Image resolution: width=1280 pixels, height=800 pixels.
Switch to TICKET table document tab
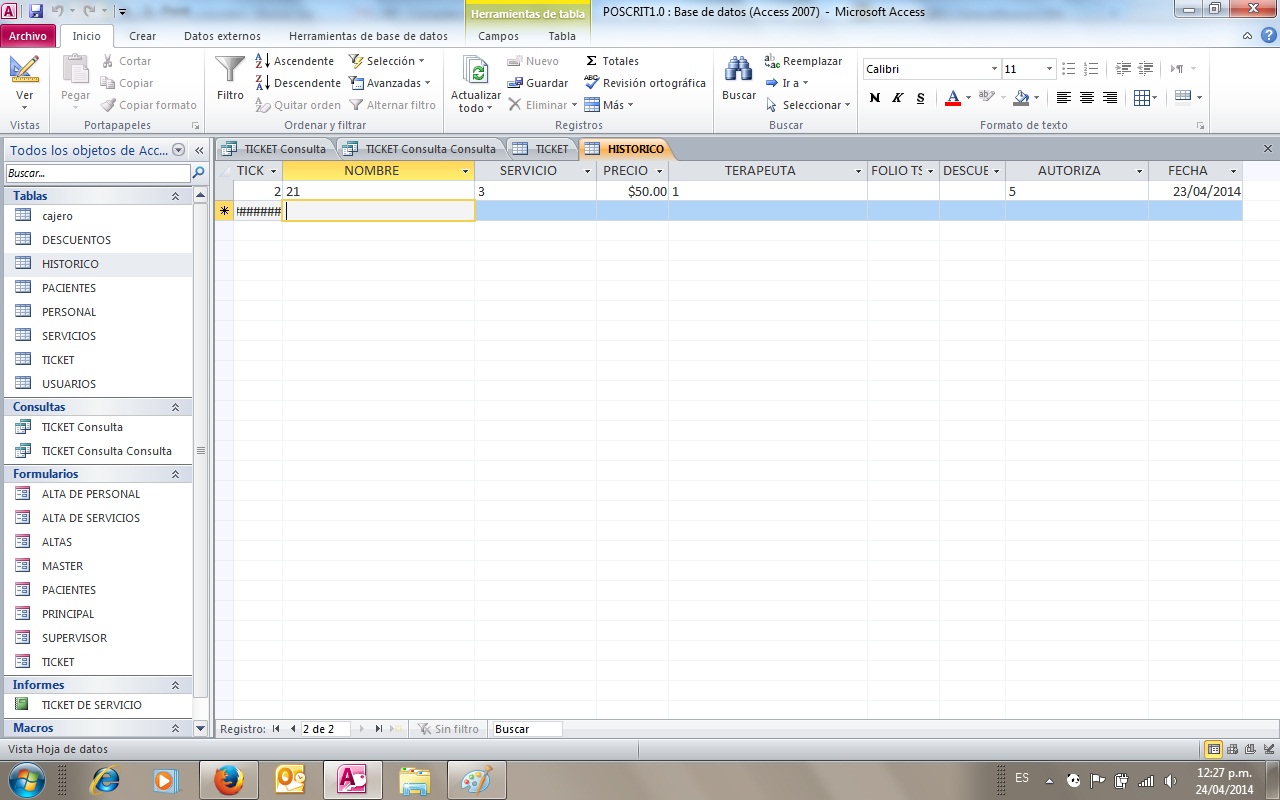pos(541,149)
